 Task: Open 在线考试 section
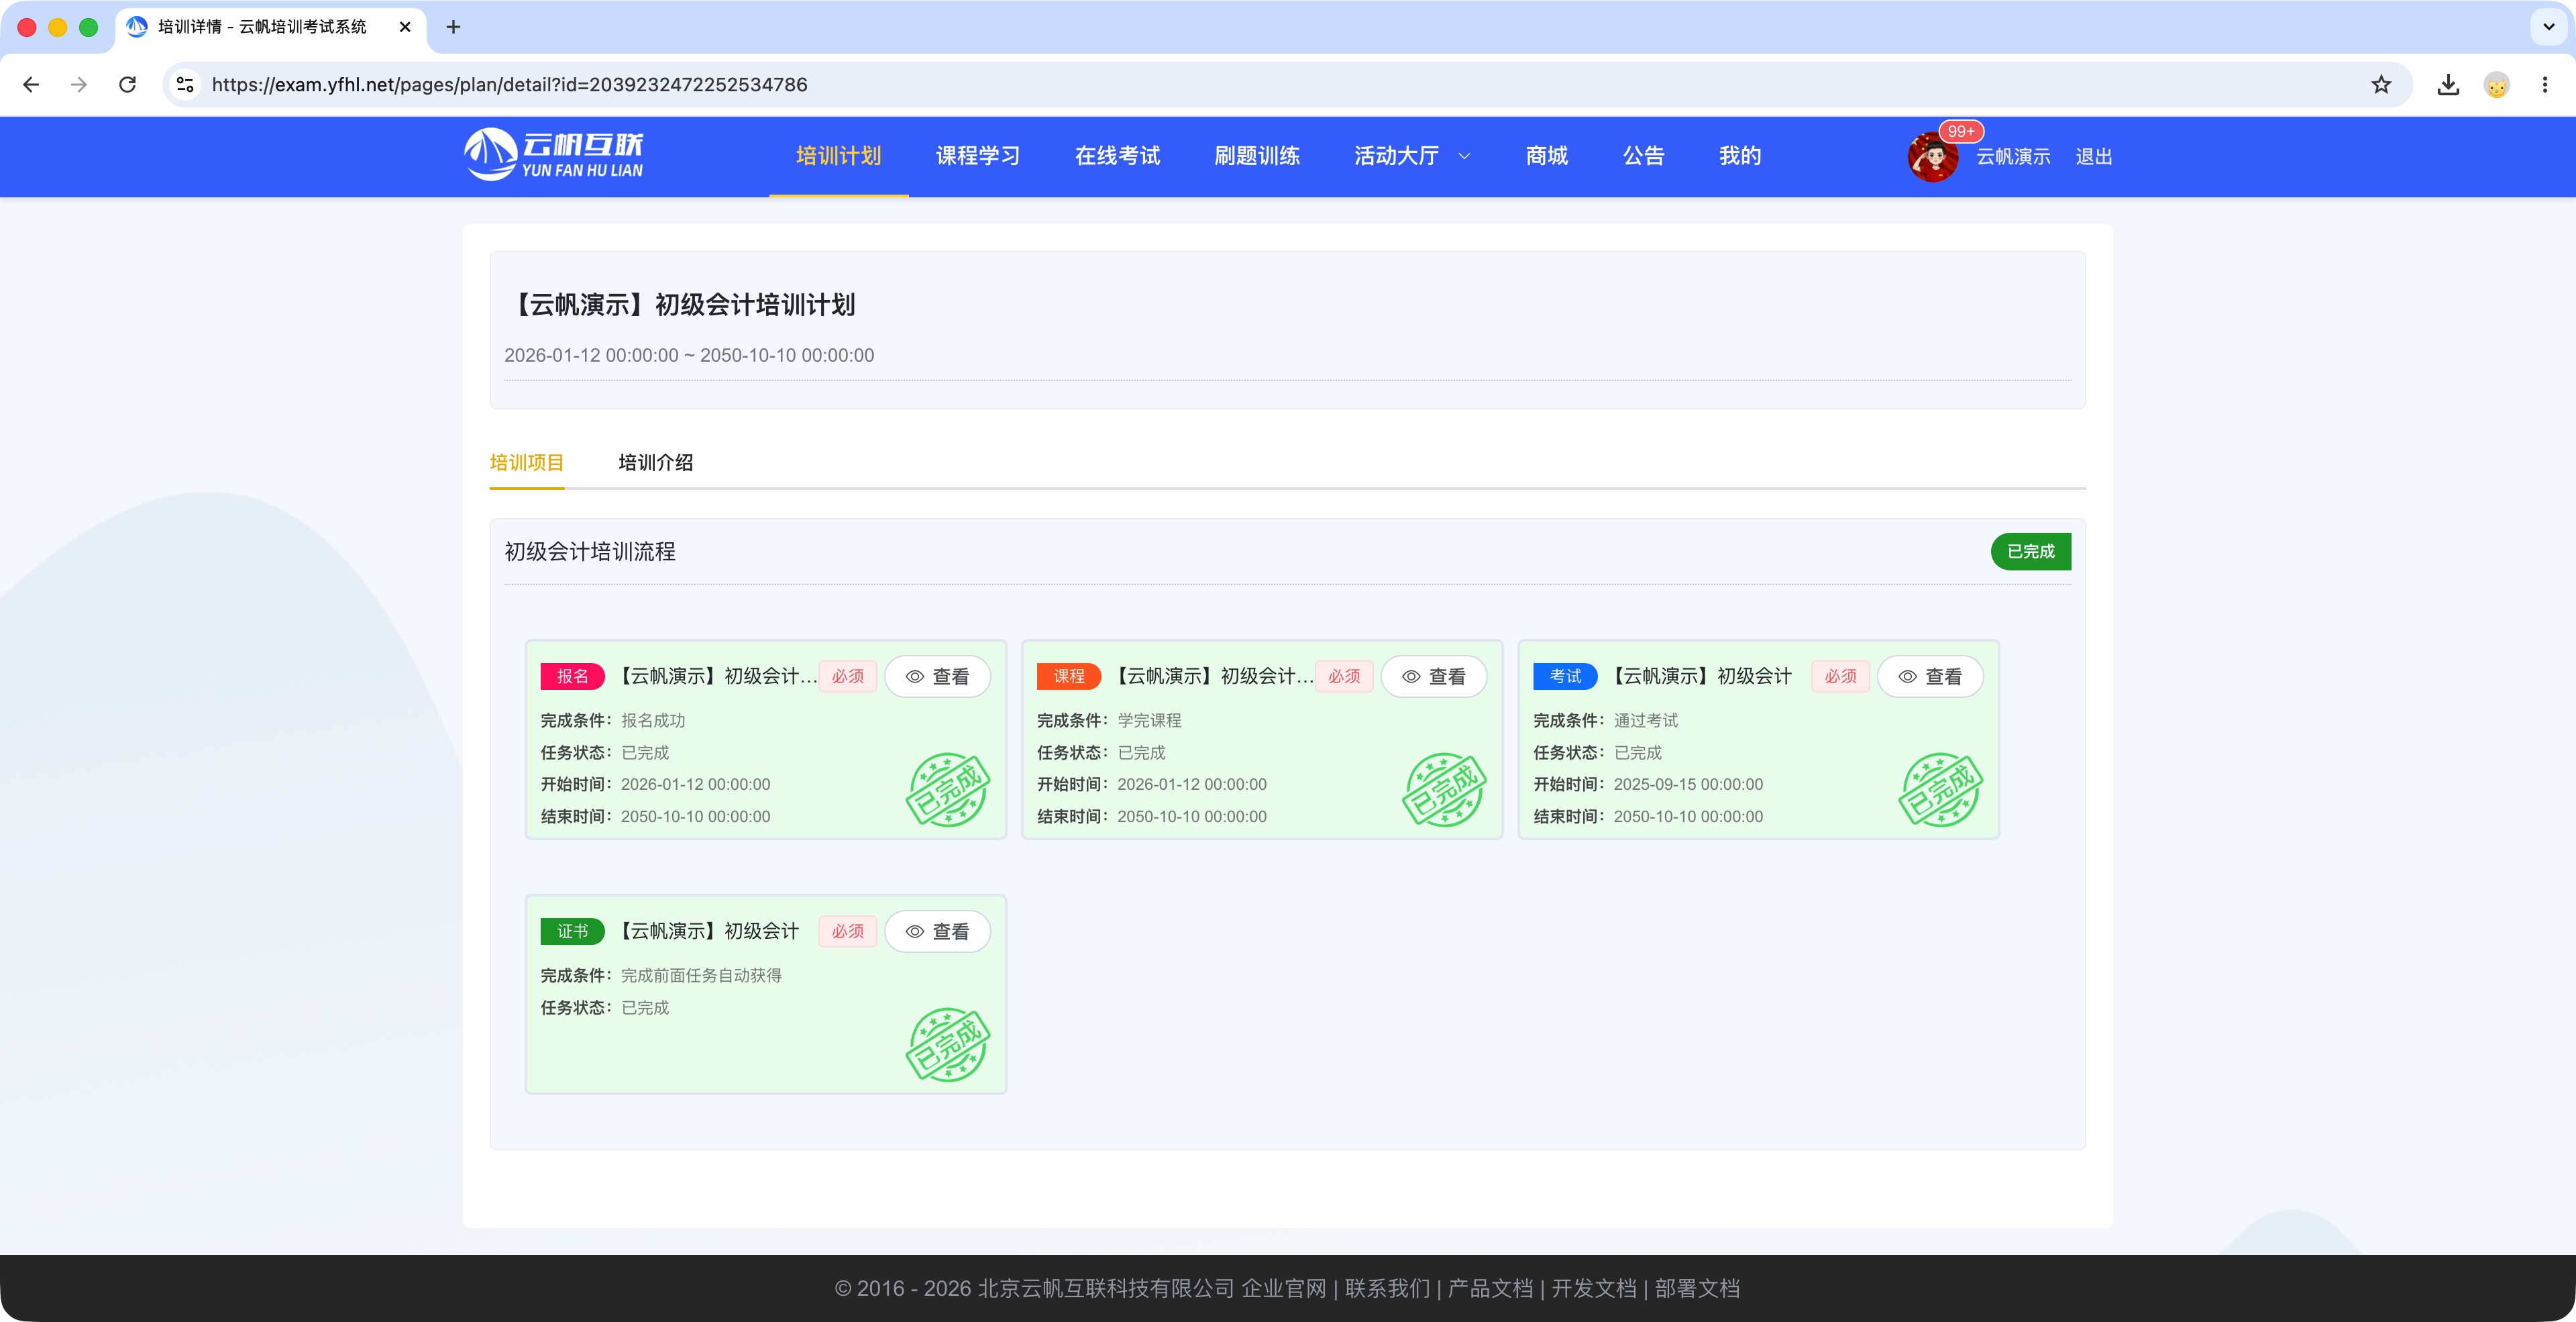pyautogui.click(x=1117, y=156)
